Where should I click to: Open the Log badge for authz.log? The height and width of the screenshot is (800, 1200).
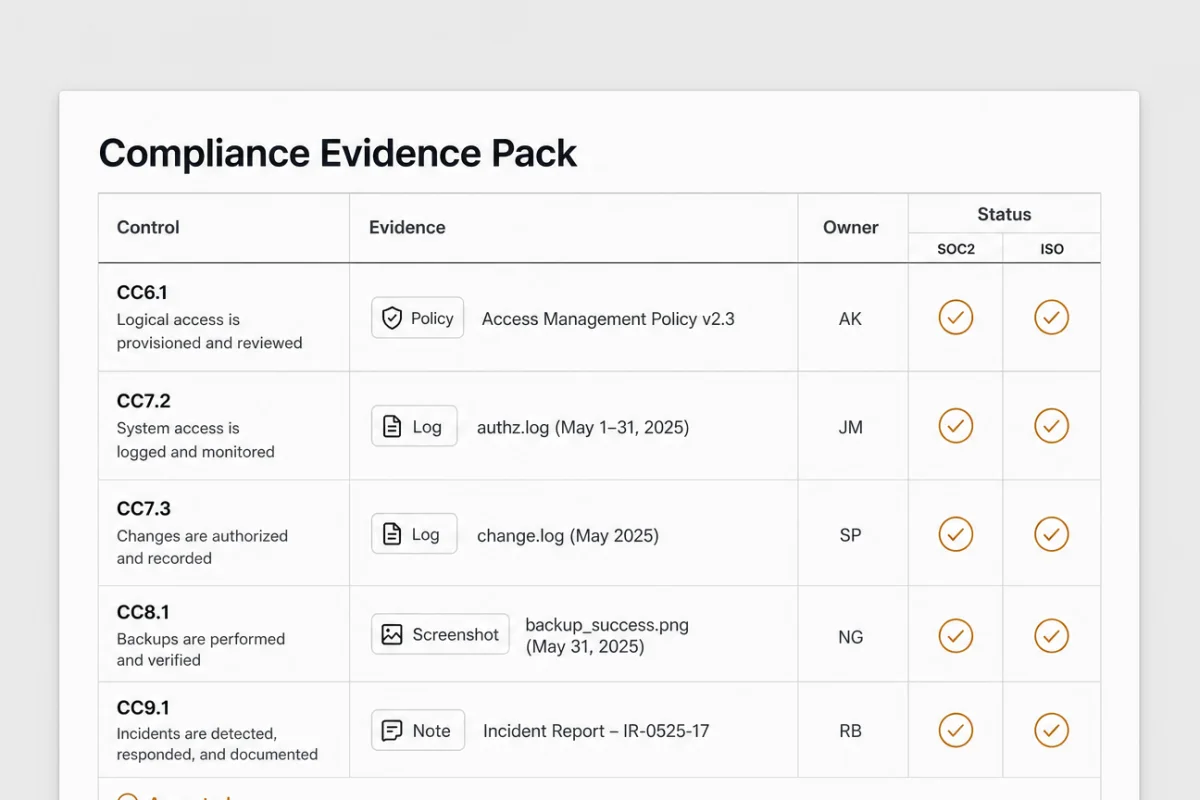click(414, 426)
